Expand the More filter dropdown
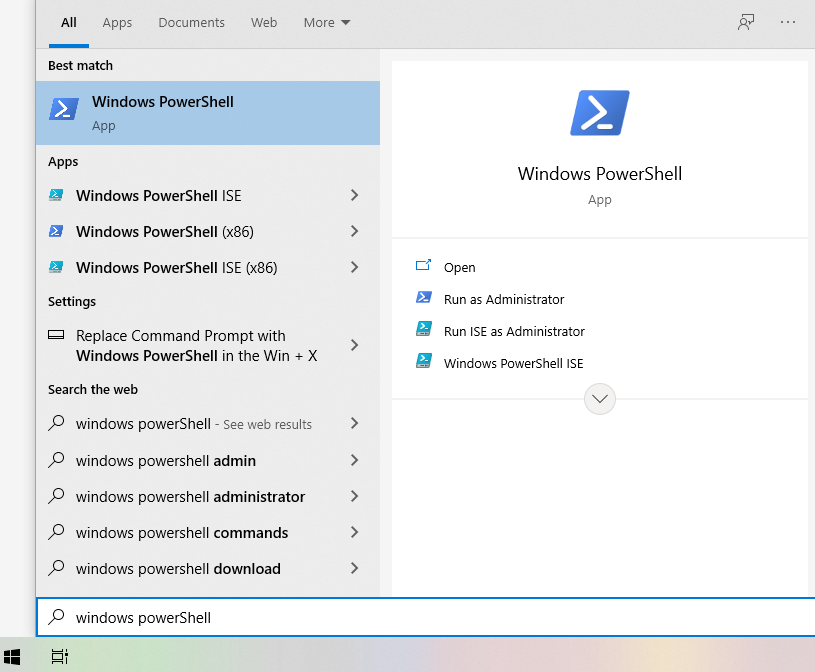Viewport: 815px width, 672px height. (327, 22)
